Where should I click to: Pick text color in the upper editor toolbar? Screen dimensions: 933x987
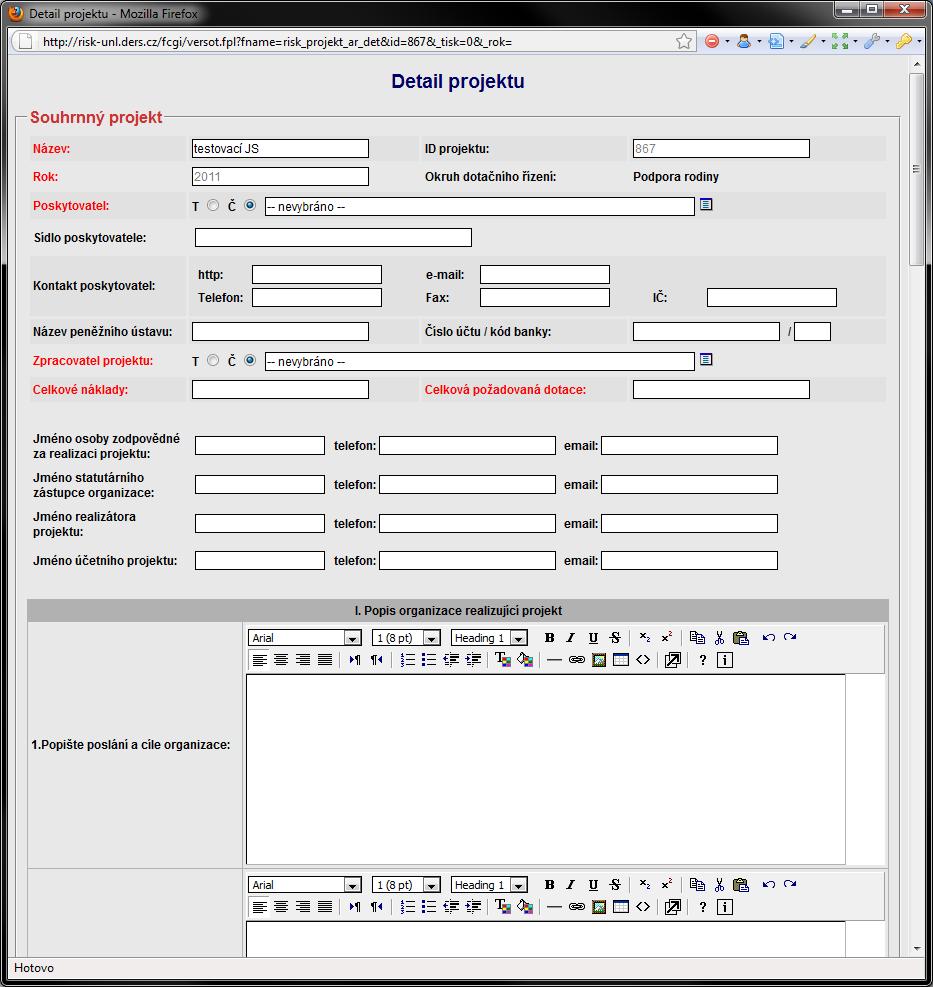pos(502,660)
